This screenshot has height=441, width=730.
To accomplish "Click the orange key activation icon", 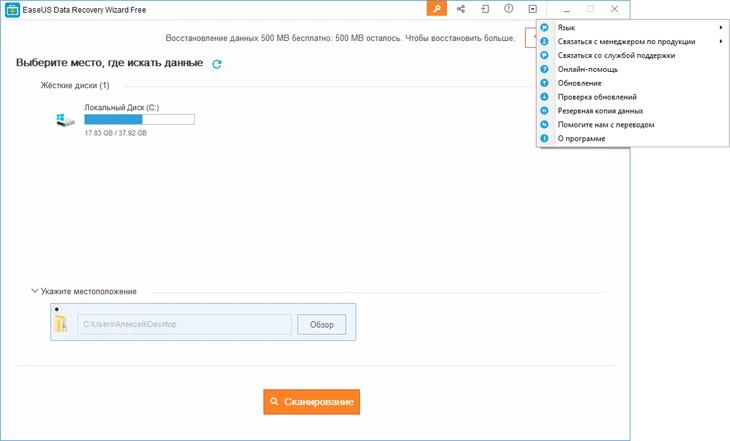I will [x=437, y=9].
